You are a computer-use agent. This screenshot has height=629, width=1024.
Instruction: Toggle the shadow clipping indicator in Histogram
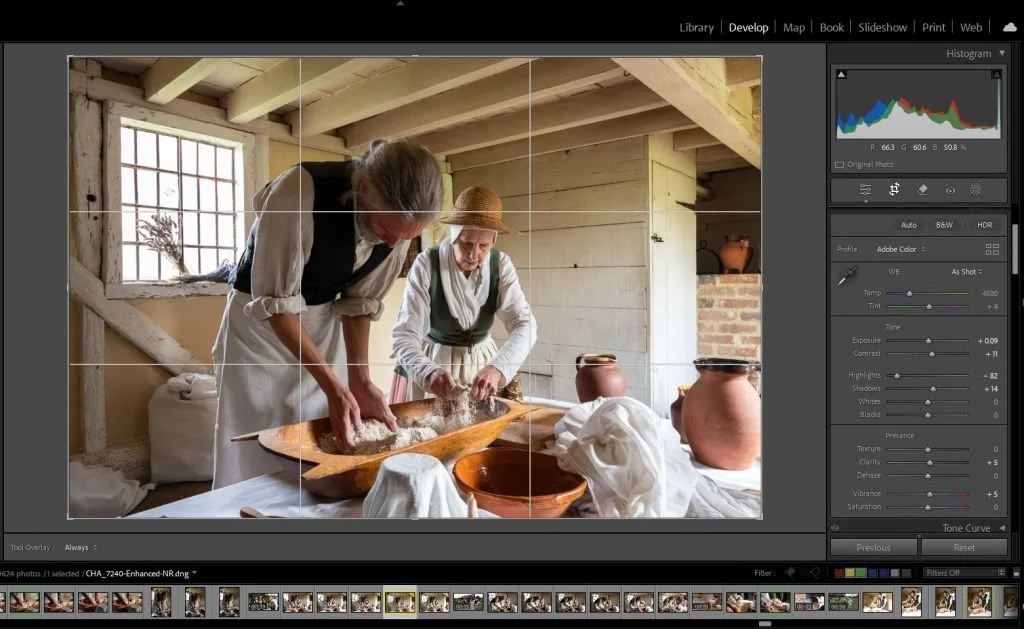[x=841, y=72]
